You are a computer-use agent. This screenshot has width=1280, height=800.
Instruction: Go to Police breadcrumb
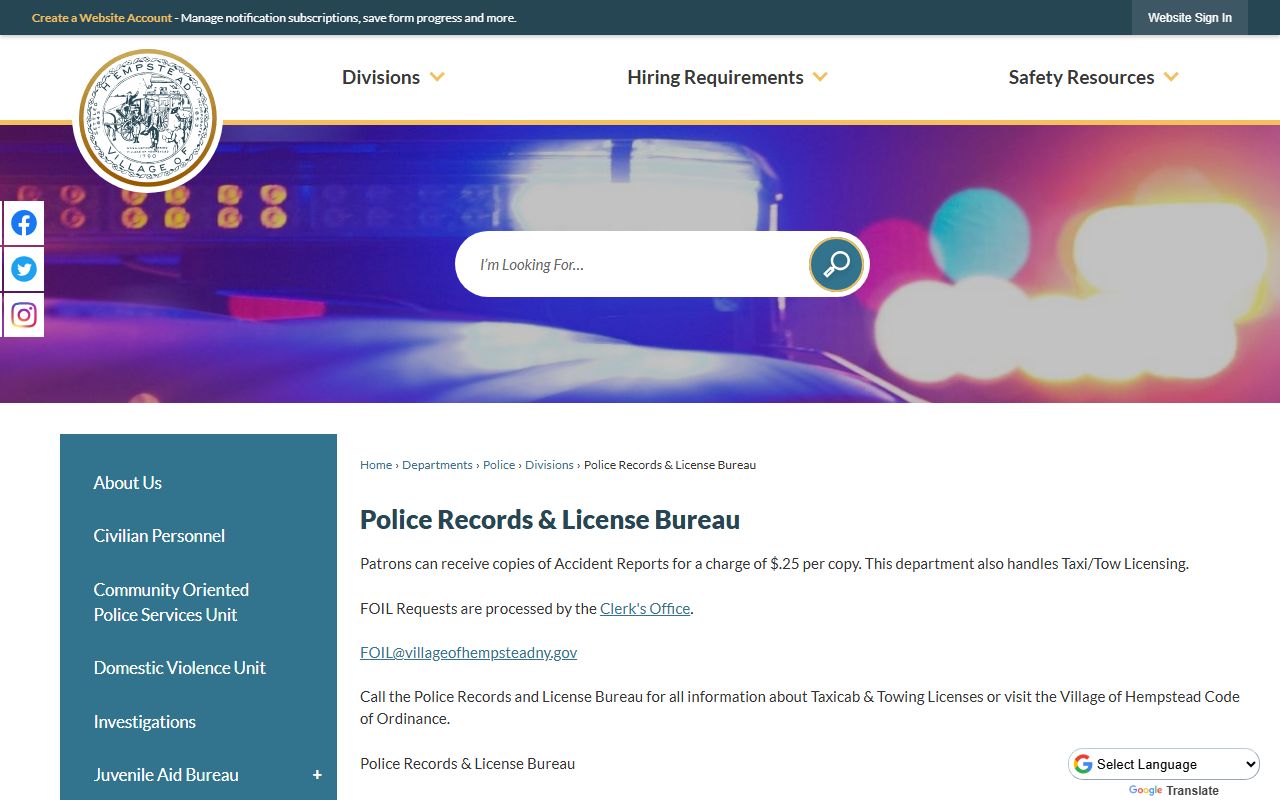click(x=499, y=465)
